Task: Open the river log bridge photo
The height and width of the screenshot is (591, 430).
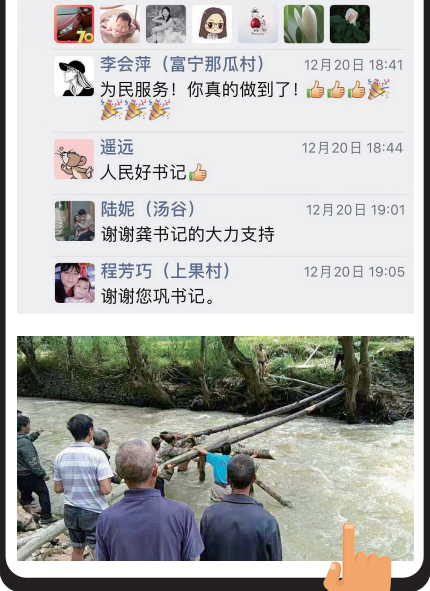Action: coord(216,448)
